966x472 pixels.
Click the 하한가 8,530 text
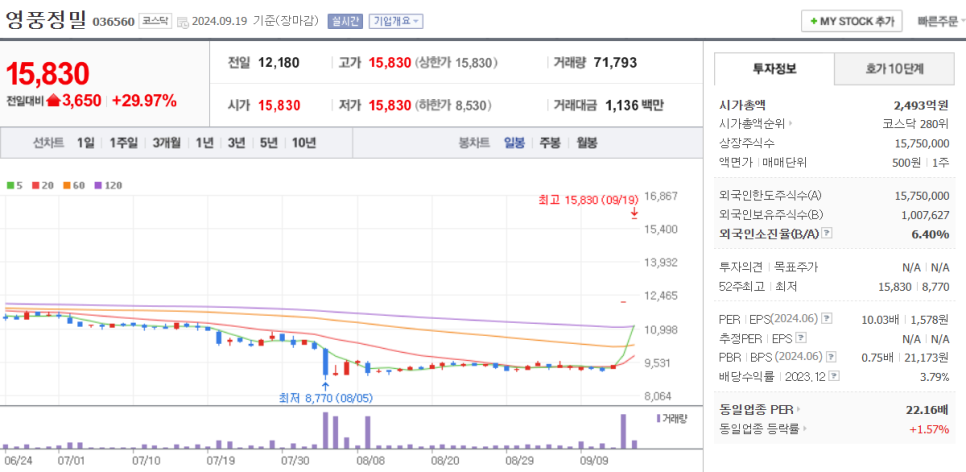pos(453,105)
